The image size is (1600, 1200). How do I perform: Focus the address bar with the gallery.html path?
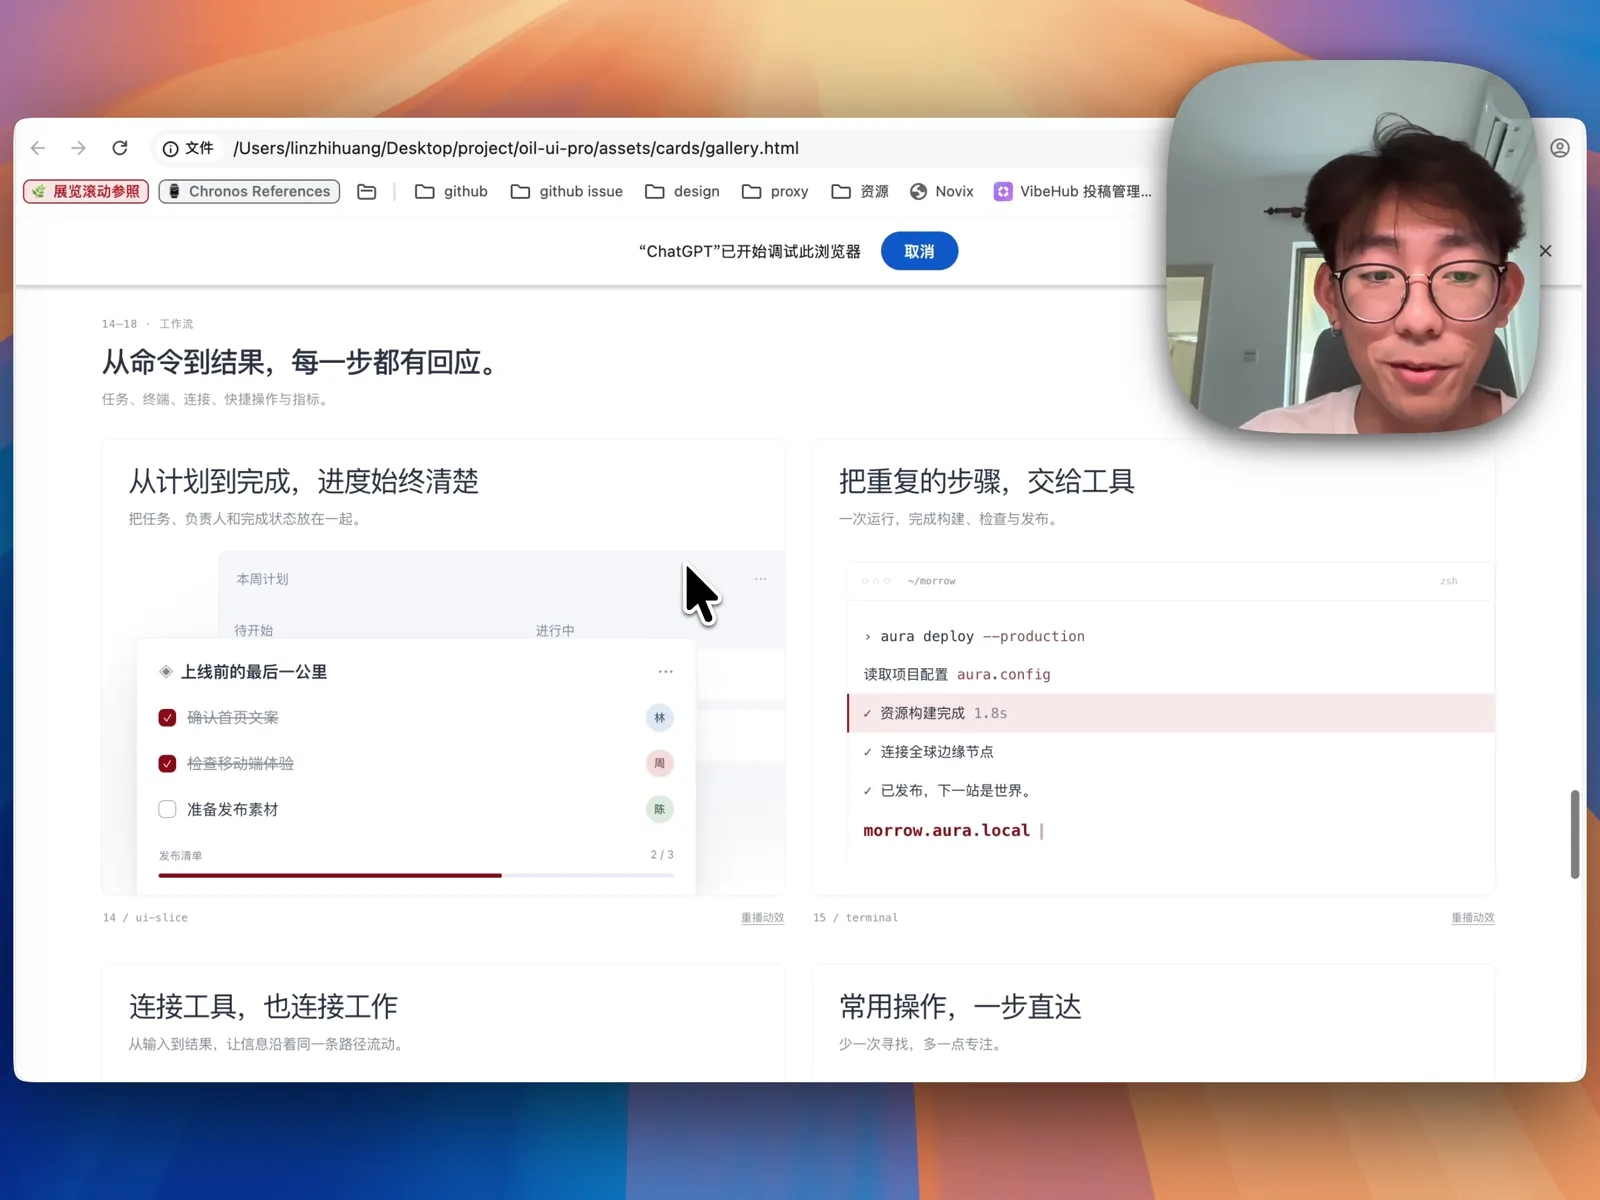click(516, 148)
